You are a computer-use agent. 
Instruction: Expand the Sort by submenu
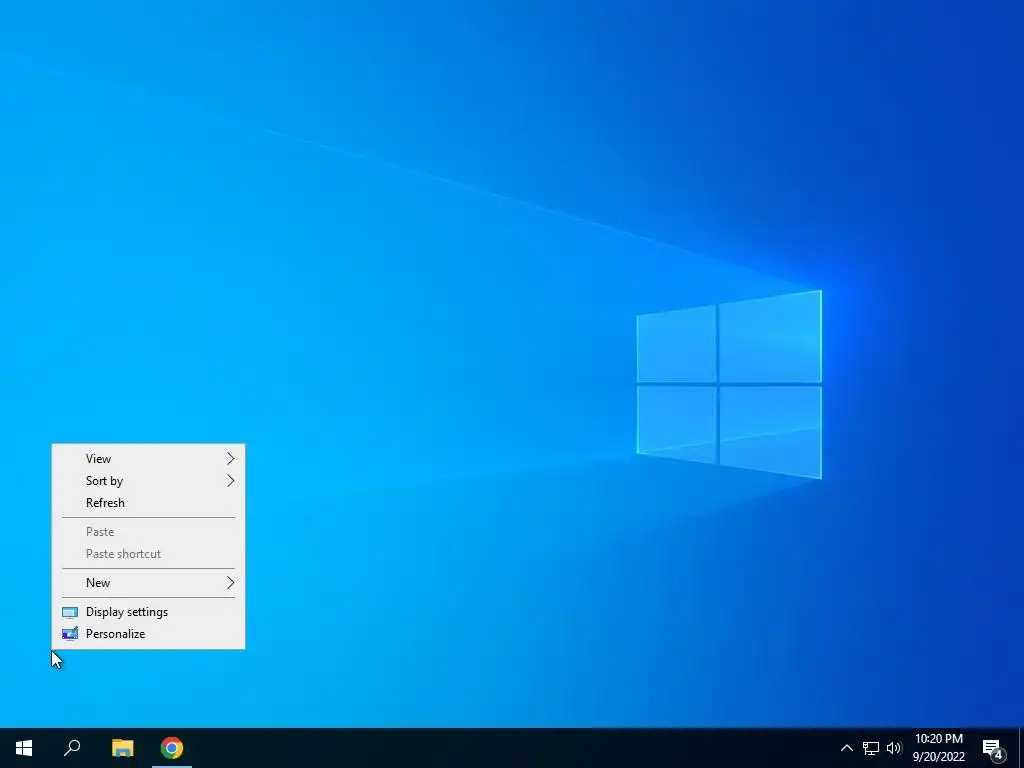148,481
